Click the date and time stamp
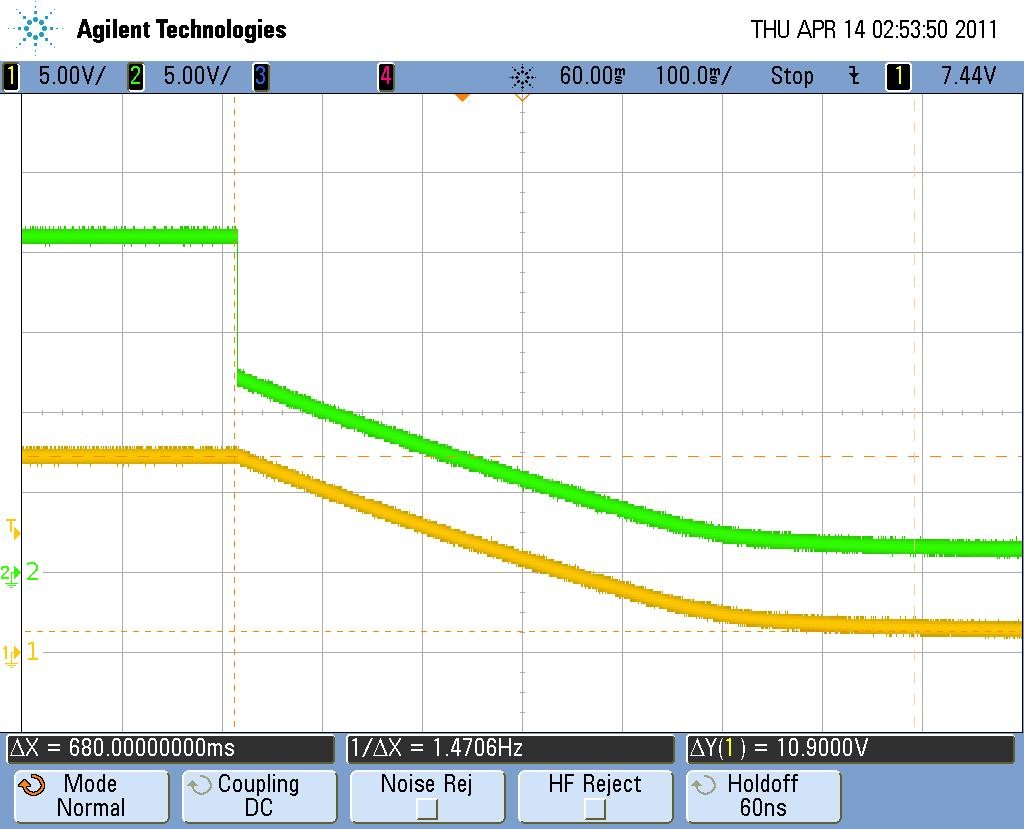 click(874, 29)
